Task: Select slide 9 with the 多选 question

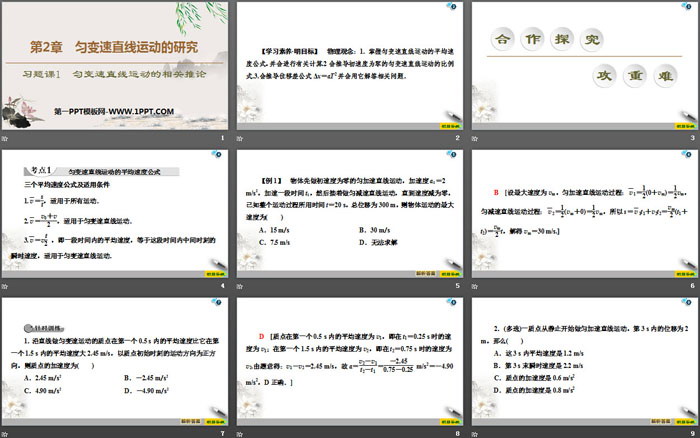Action: tap(582, 362)
